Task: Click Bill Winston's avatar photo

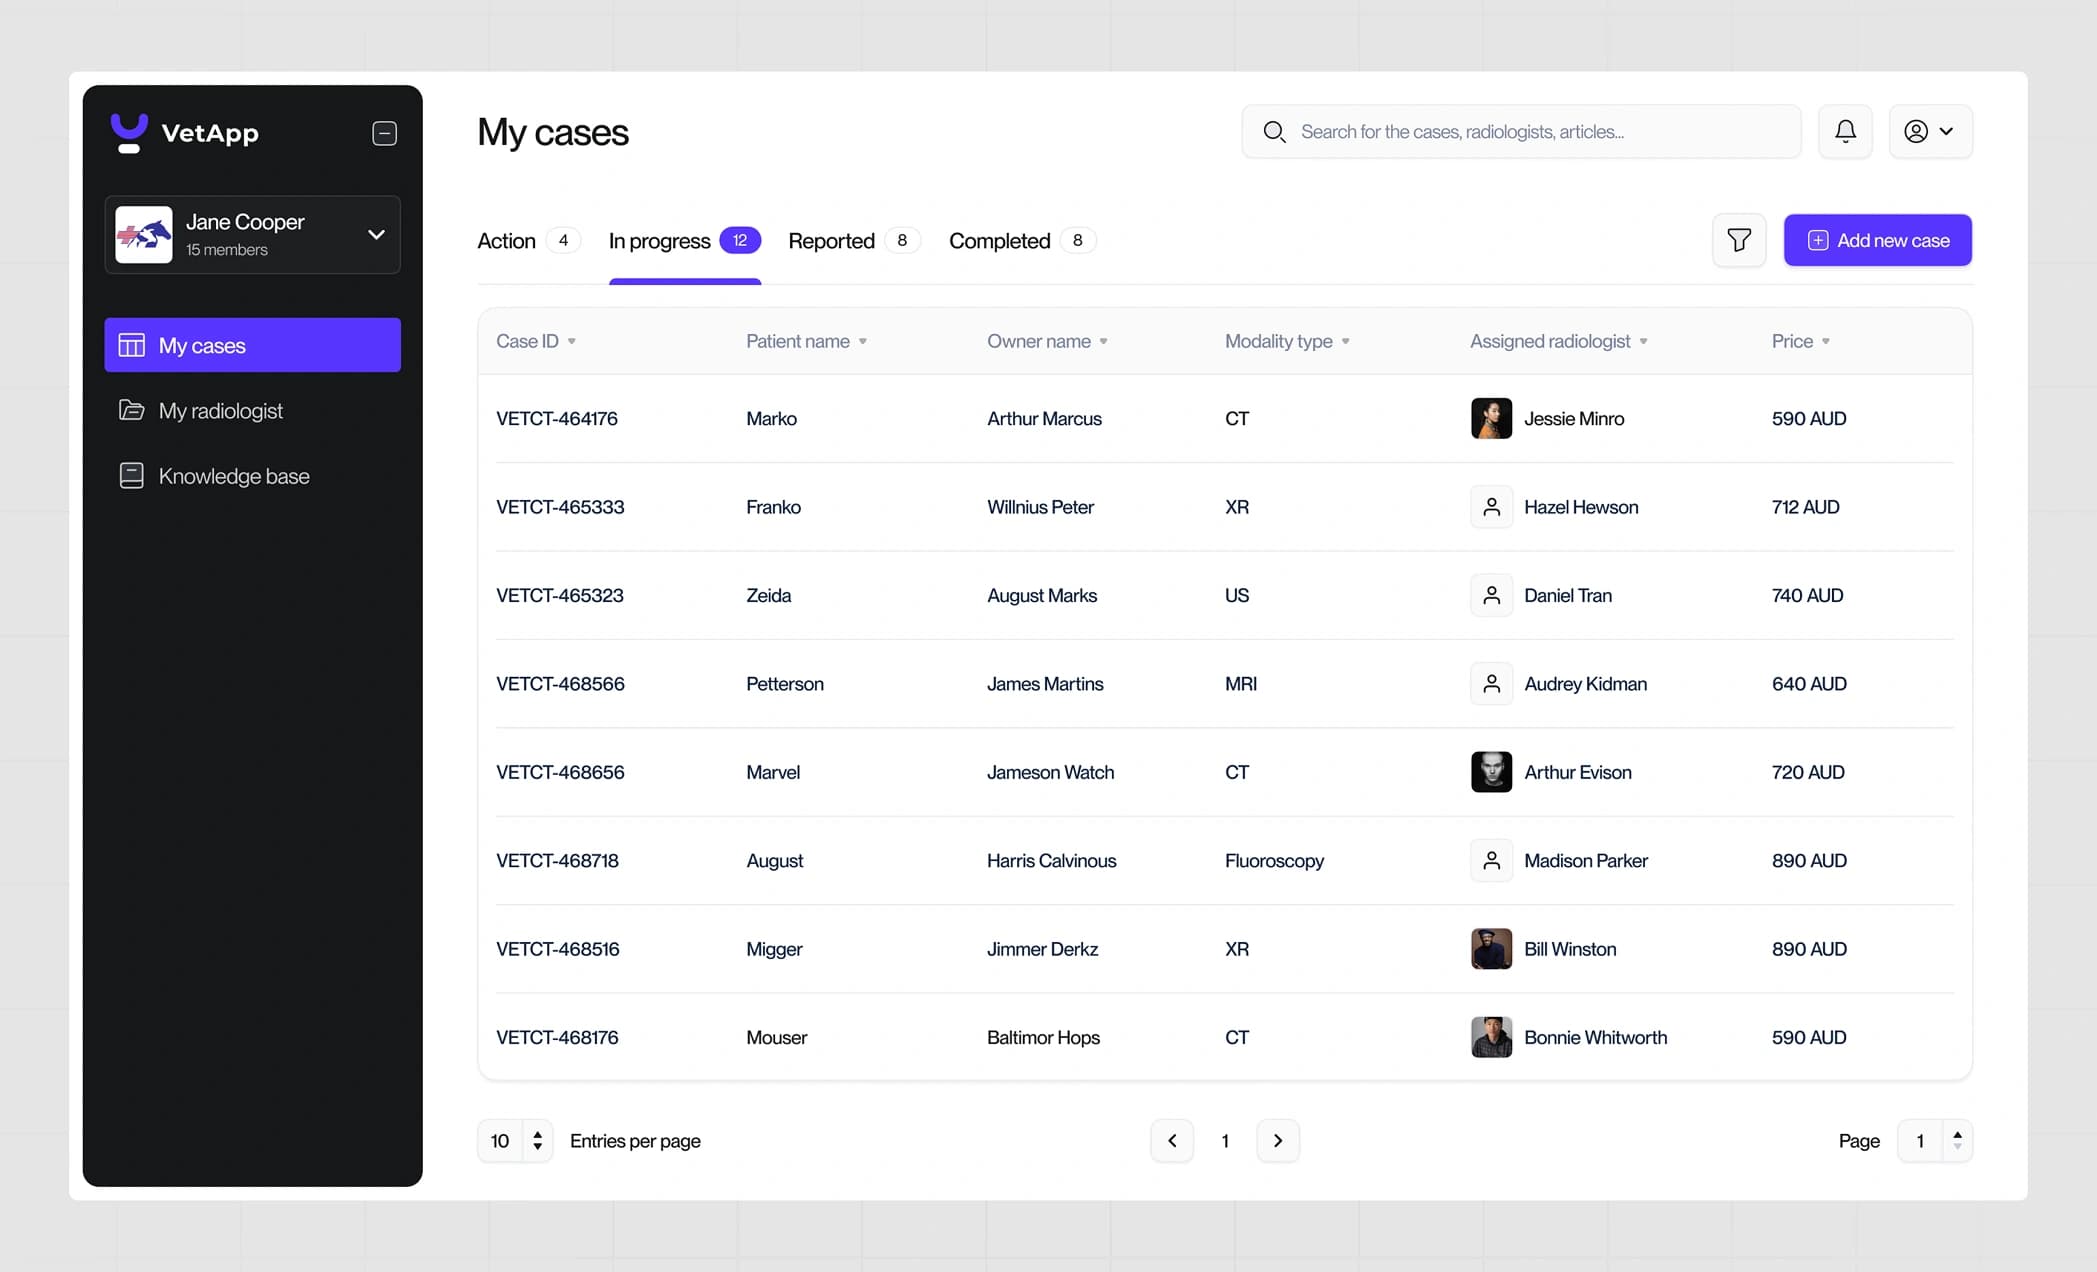Action: pyautogui.click(x=1491, y=949)
